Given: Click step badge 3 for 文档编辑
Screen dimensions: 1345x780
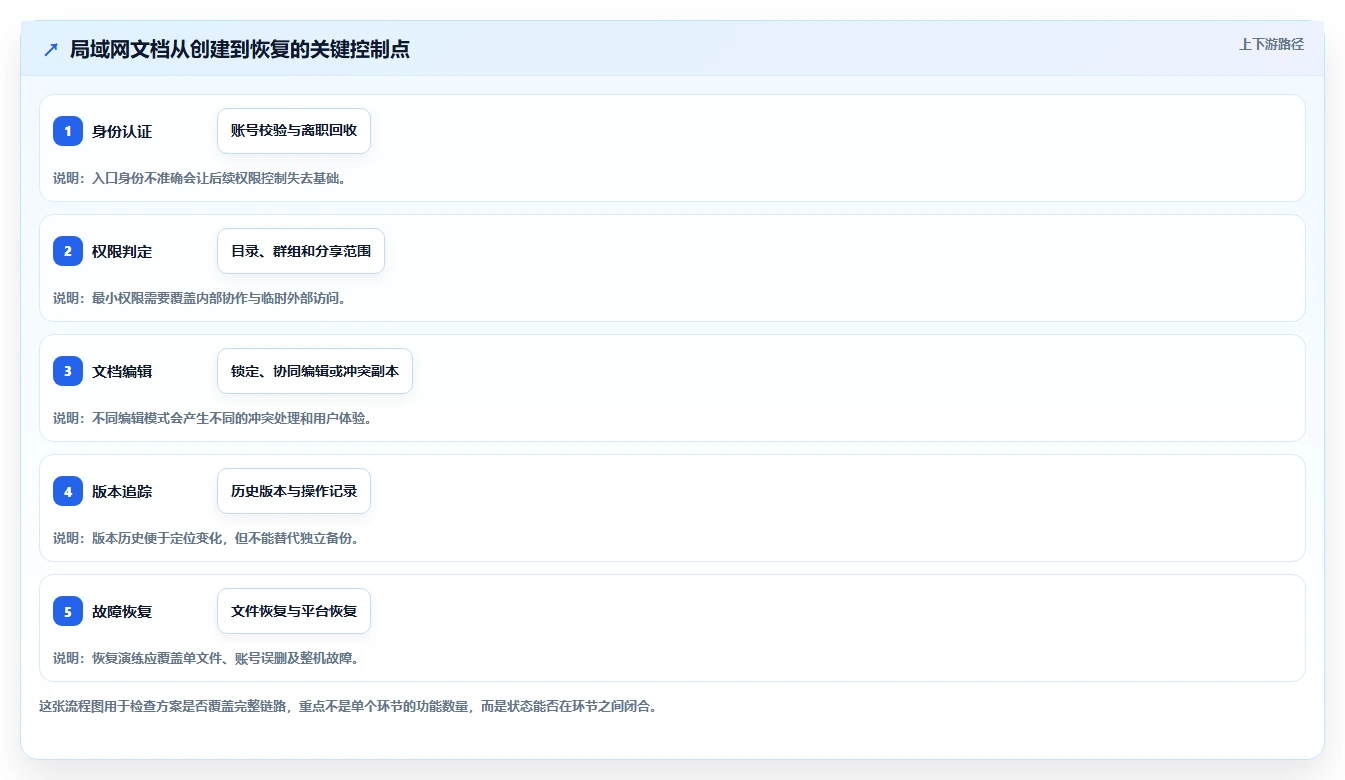Looking at the screenshot, I should tap(68, 371).
